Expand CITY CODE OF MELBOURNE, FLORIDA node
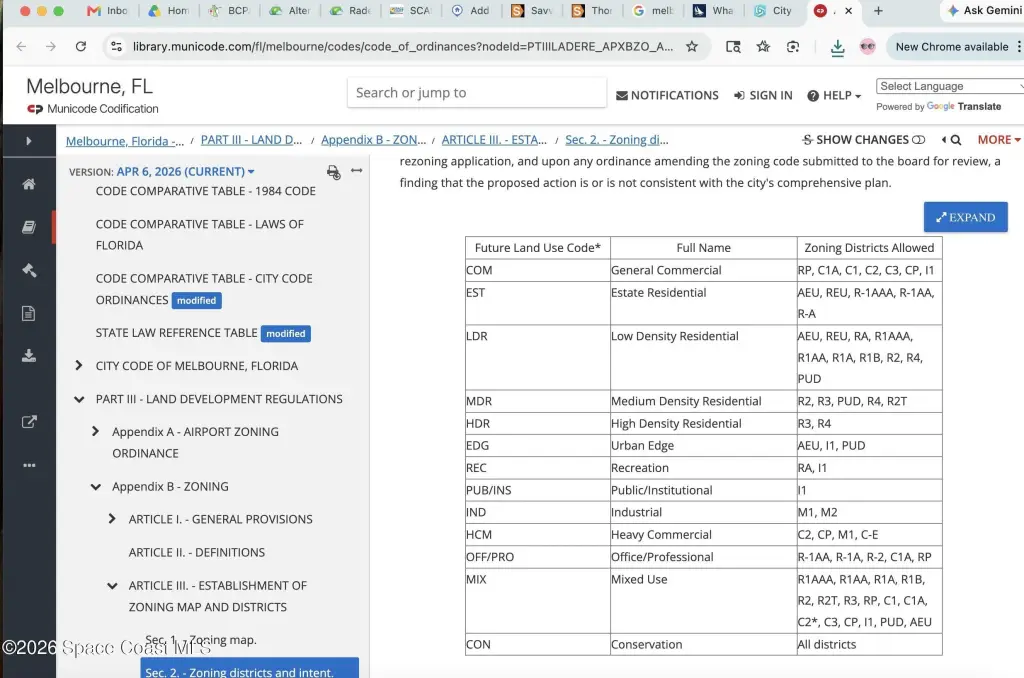Viewport: 1024px width, 678px height. pos(79,366)
